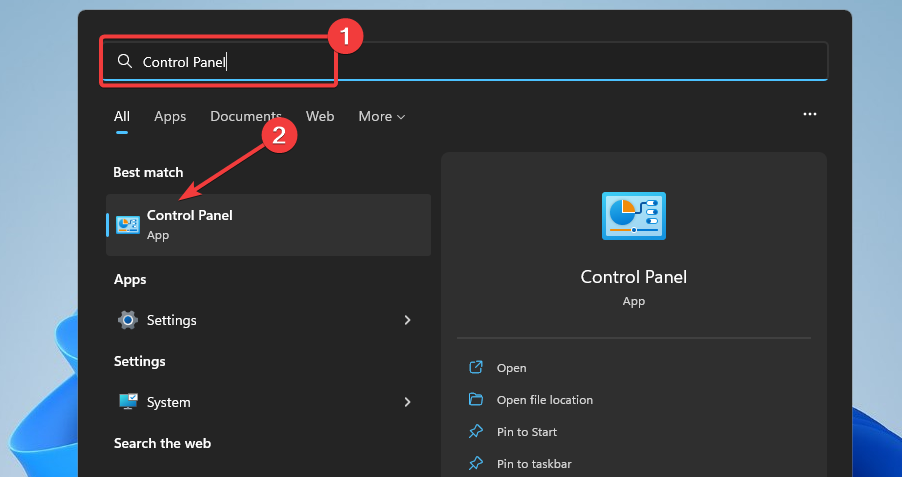Click the Open arrow icon
The height and width of the screenshot is (477, 902).
pyautogui.click(x=476, y=367)
